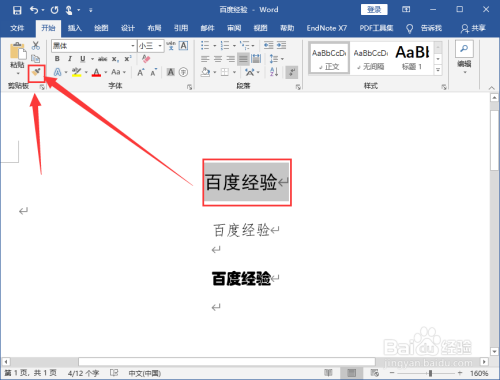
Task: Toggle character shading A
Action: pos(171,72)
